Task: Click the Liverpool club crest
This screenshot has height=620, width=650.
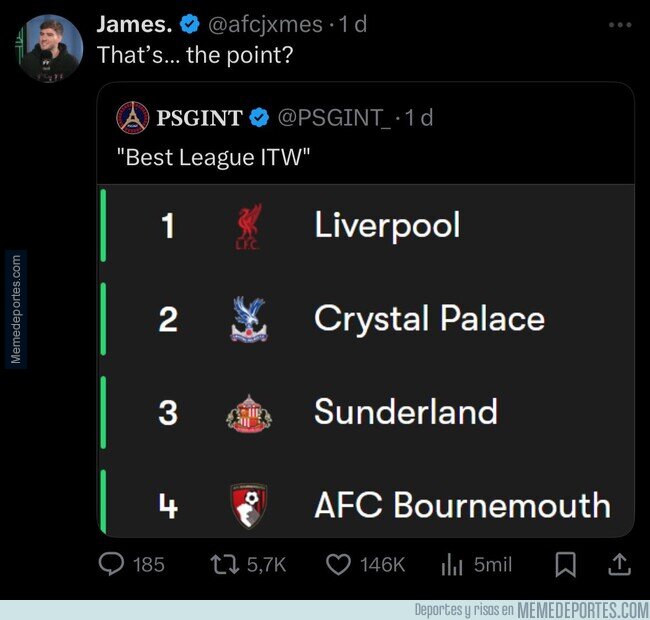Action: [246, 226]
